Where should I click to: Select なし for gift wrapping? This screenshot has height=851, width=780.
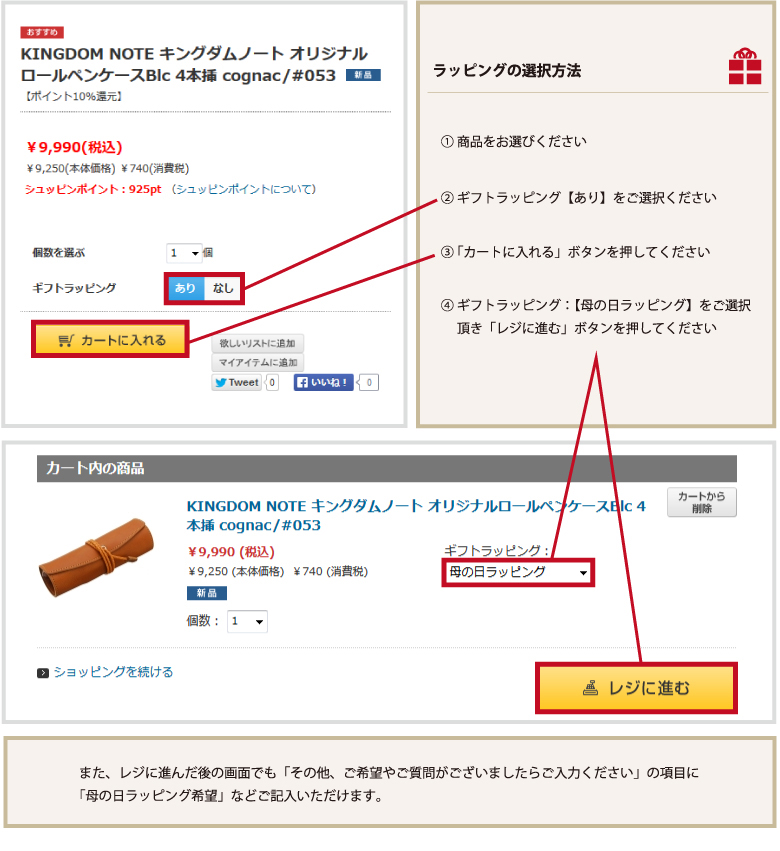coord(223,288)
